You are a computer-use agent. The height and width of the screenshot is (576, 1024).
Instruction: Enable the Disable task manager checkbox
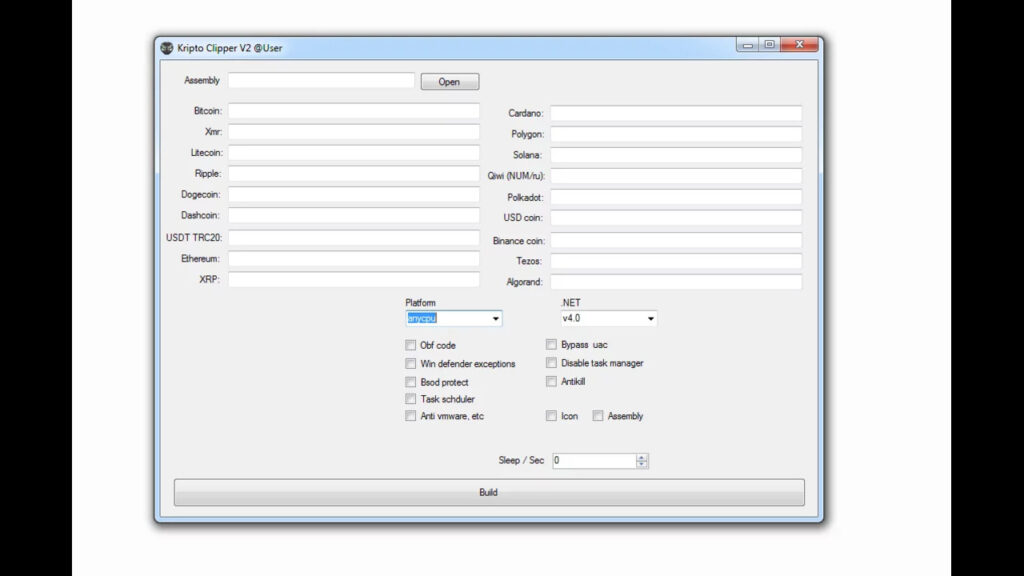click(x=551, y=362)
